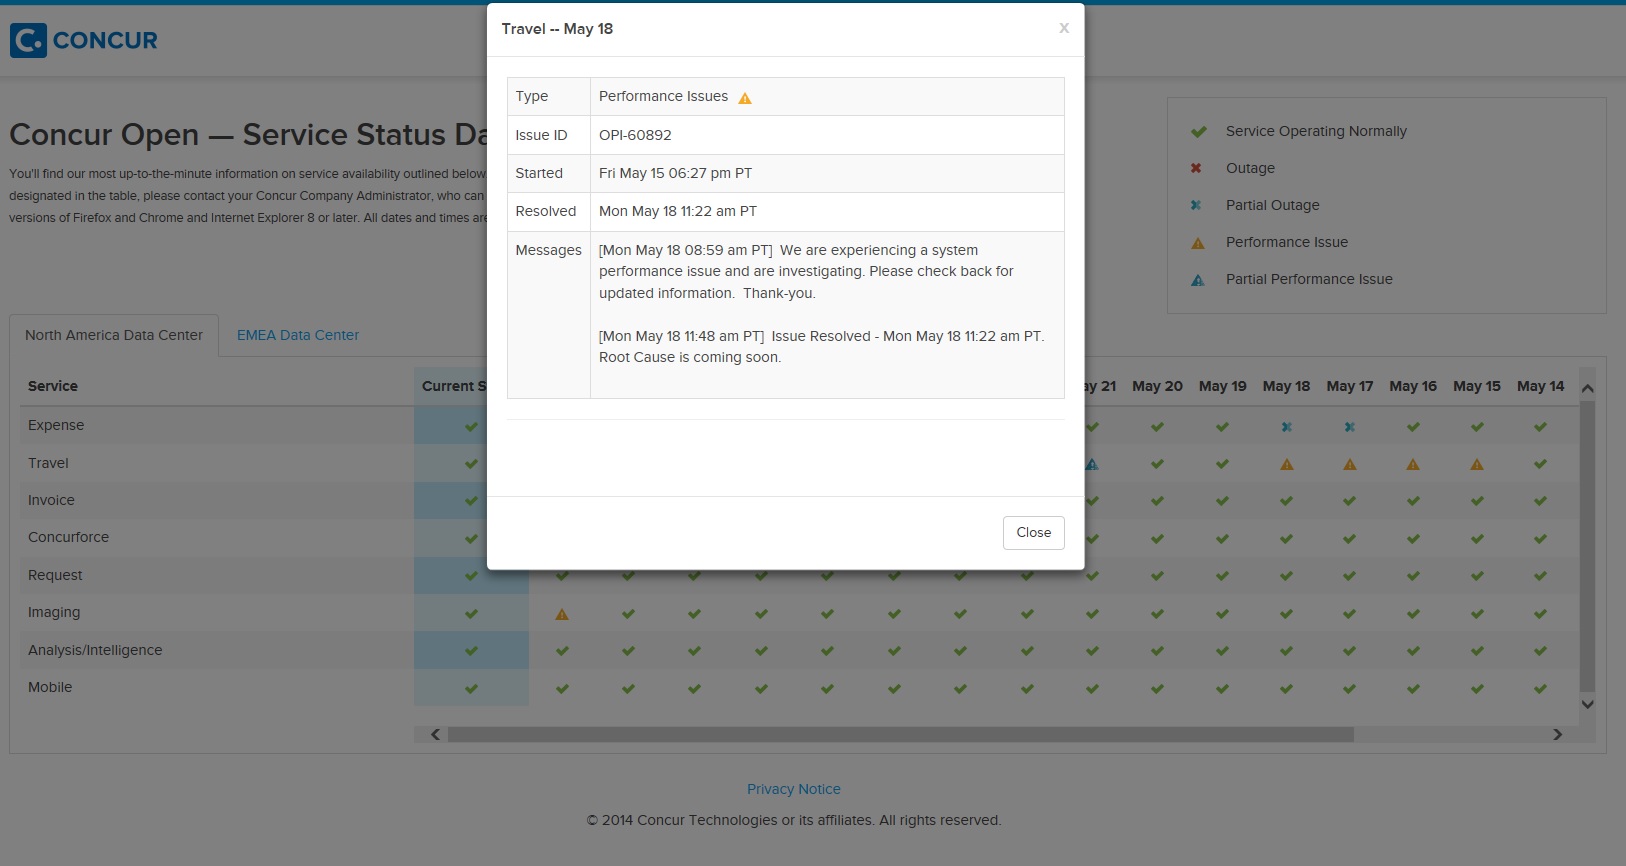Image resolution: width=1626 pixels, height=866 pixels.
Task: Click Expense current status checkmark
Action: pos(471,427)
